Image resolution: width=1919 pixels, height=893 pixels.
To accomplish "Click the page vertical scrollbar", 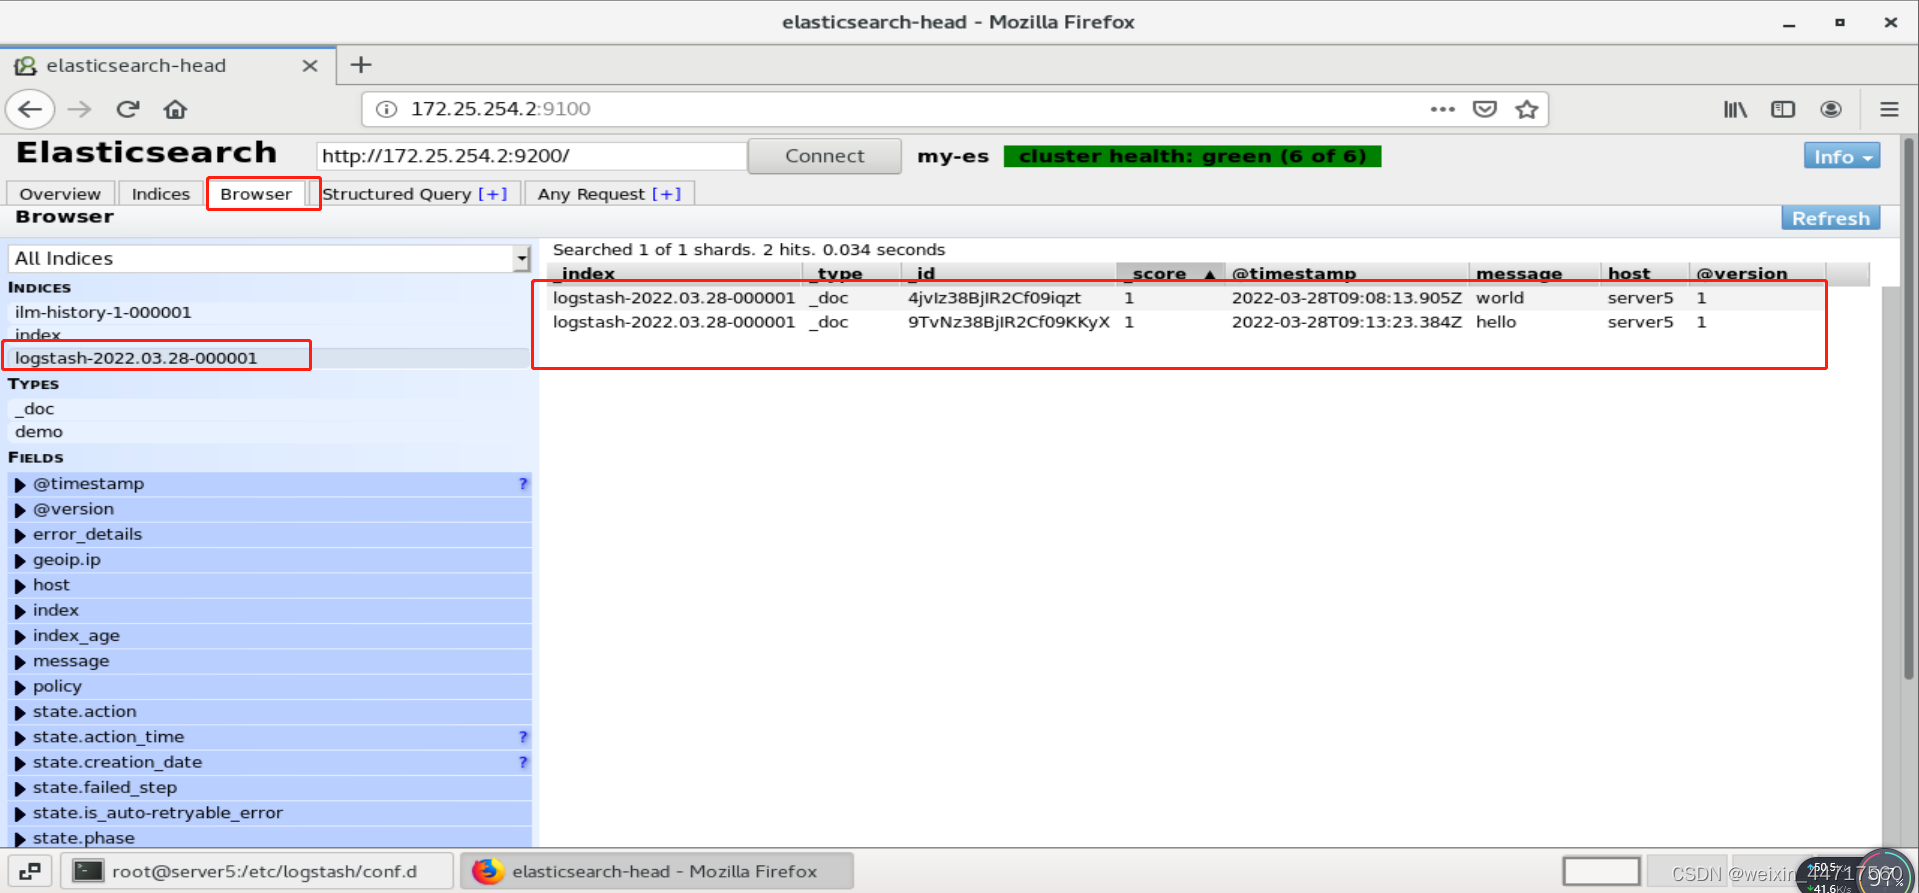I will pos(1908,410).
